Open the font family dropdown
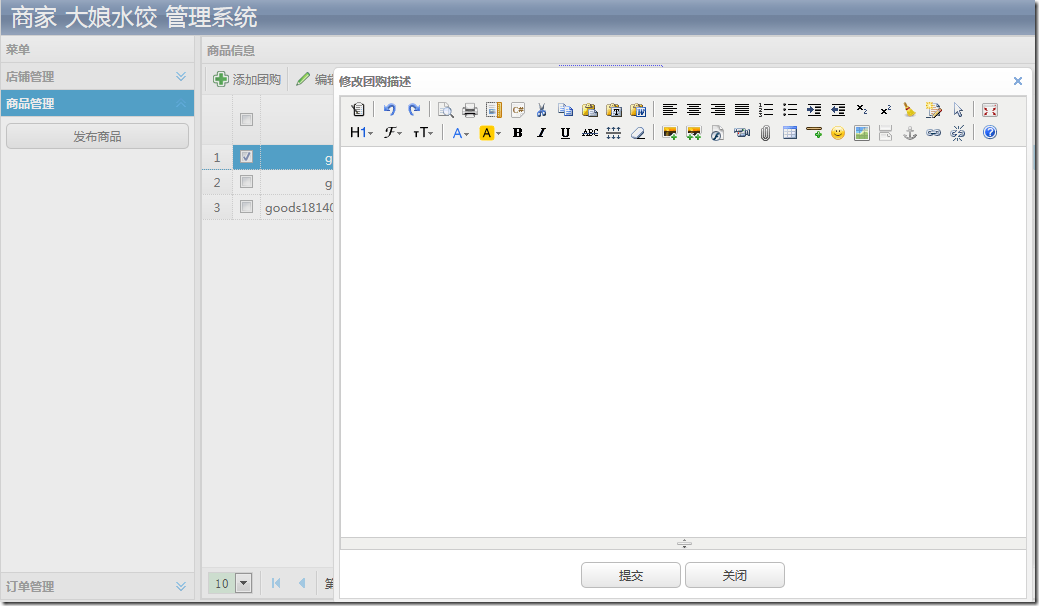Viewport: 1039px width, 606px height. [x=392, y=132]
